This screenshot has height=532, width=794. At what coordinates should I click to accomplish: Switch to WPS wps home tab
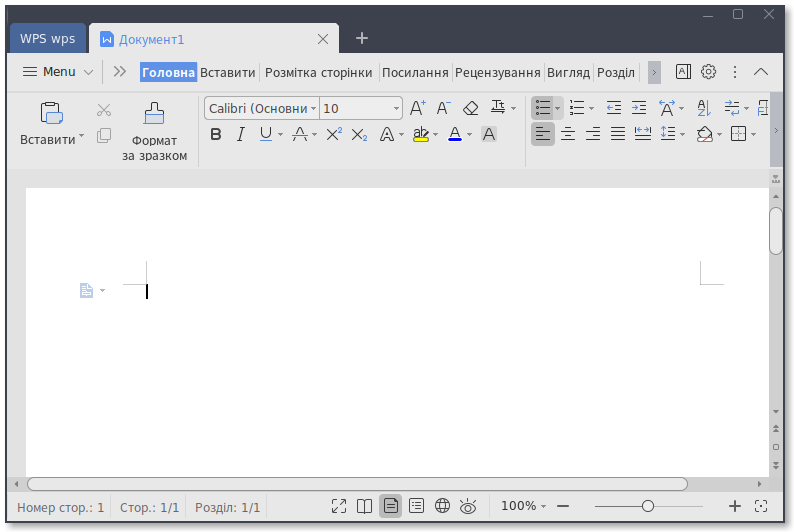pyautogui.click(x=48, y=38)
